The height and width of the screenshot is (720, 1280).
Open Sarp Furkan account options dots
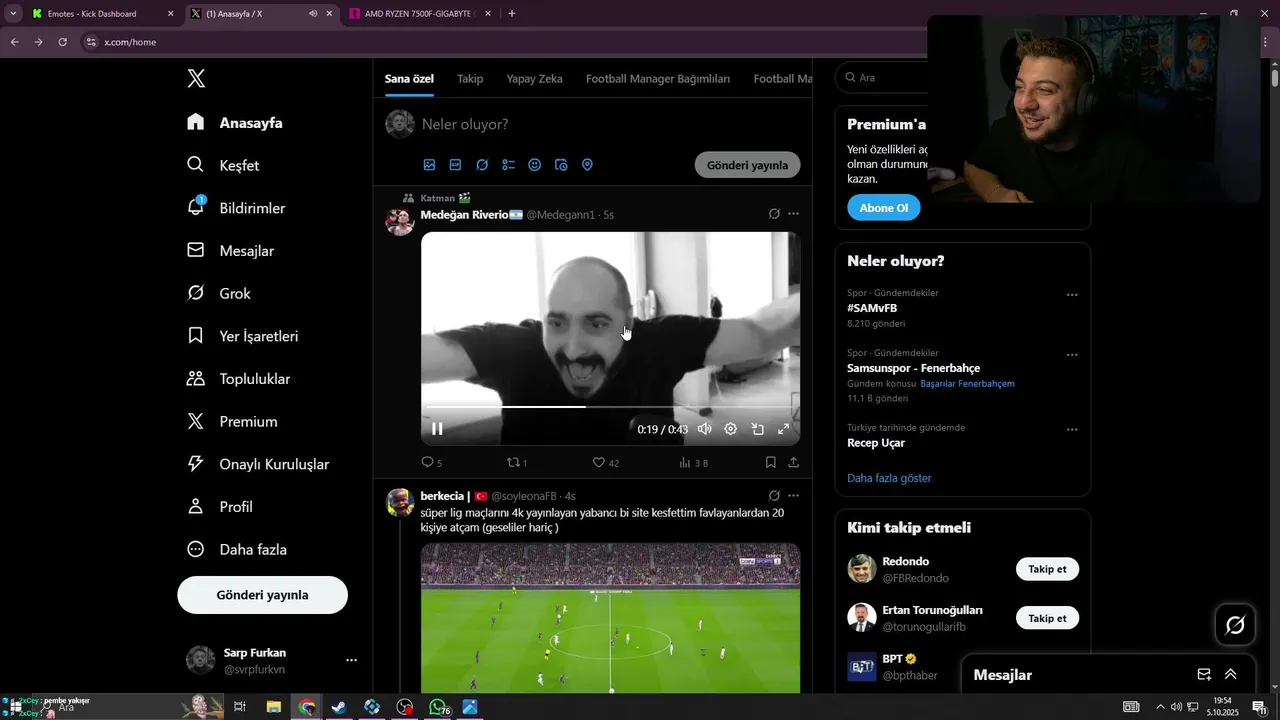[351, 660]
